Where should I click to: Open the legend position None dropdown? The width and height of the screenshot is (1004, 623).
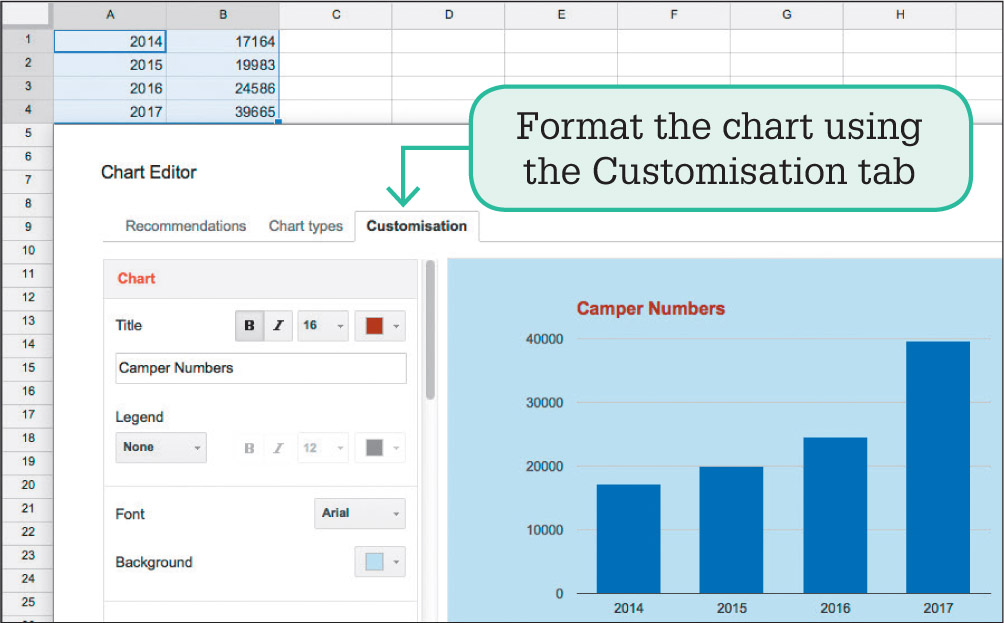tap(161, 447)
